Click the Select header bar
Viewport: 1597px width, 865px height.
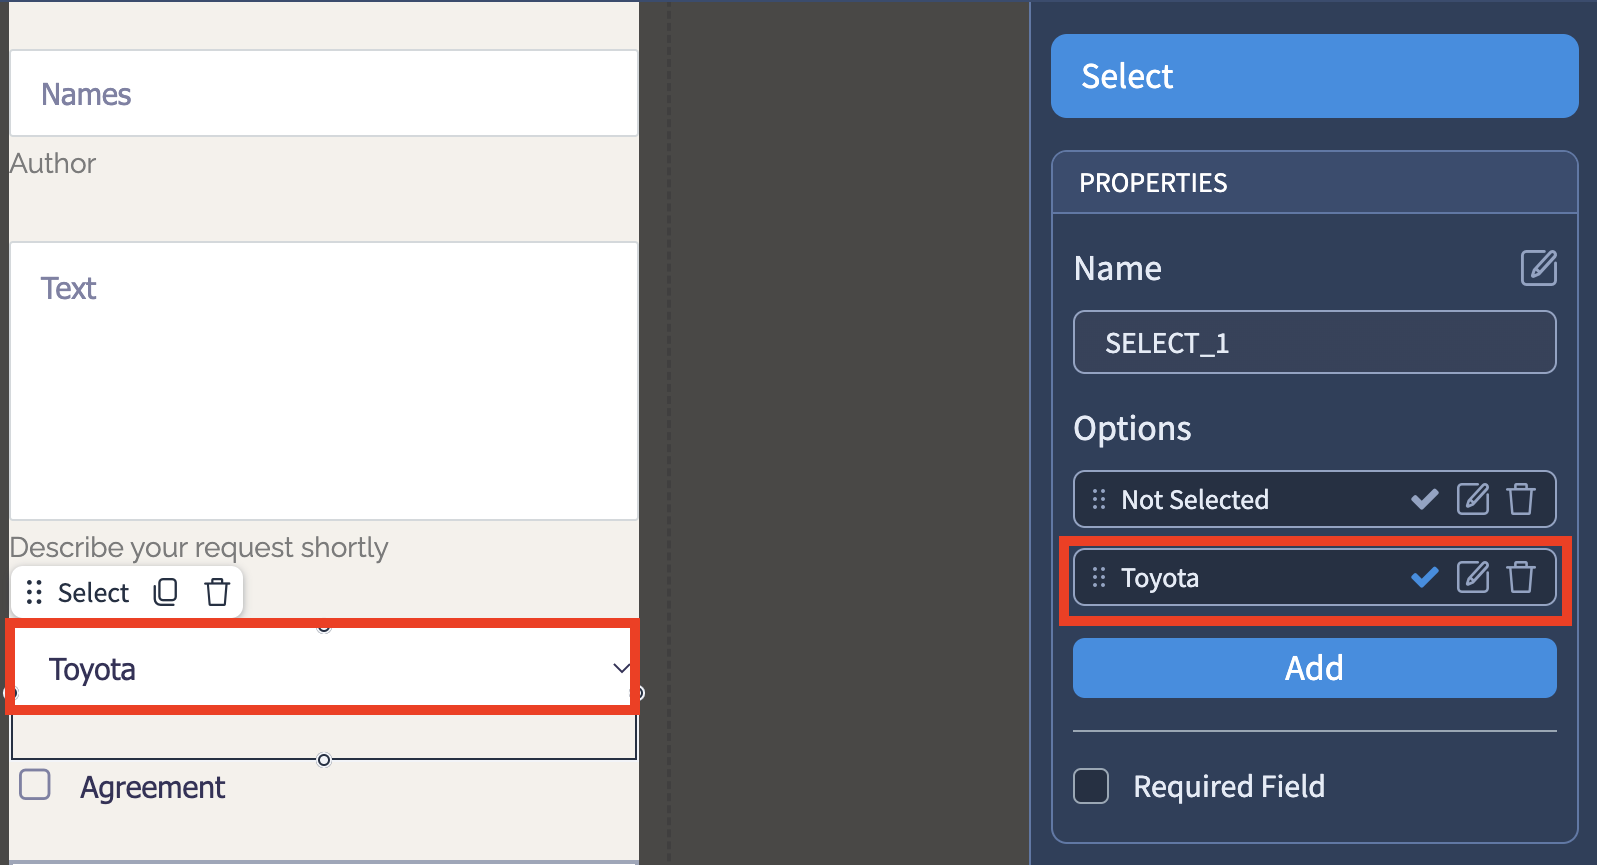(x=1314, y=76)
